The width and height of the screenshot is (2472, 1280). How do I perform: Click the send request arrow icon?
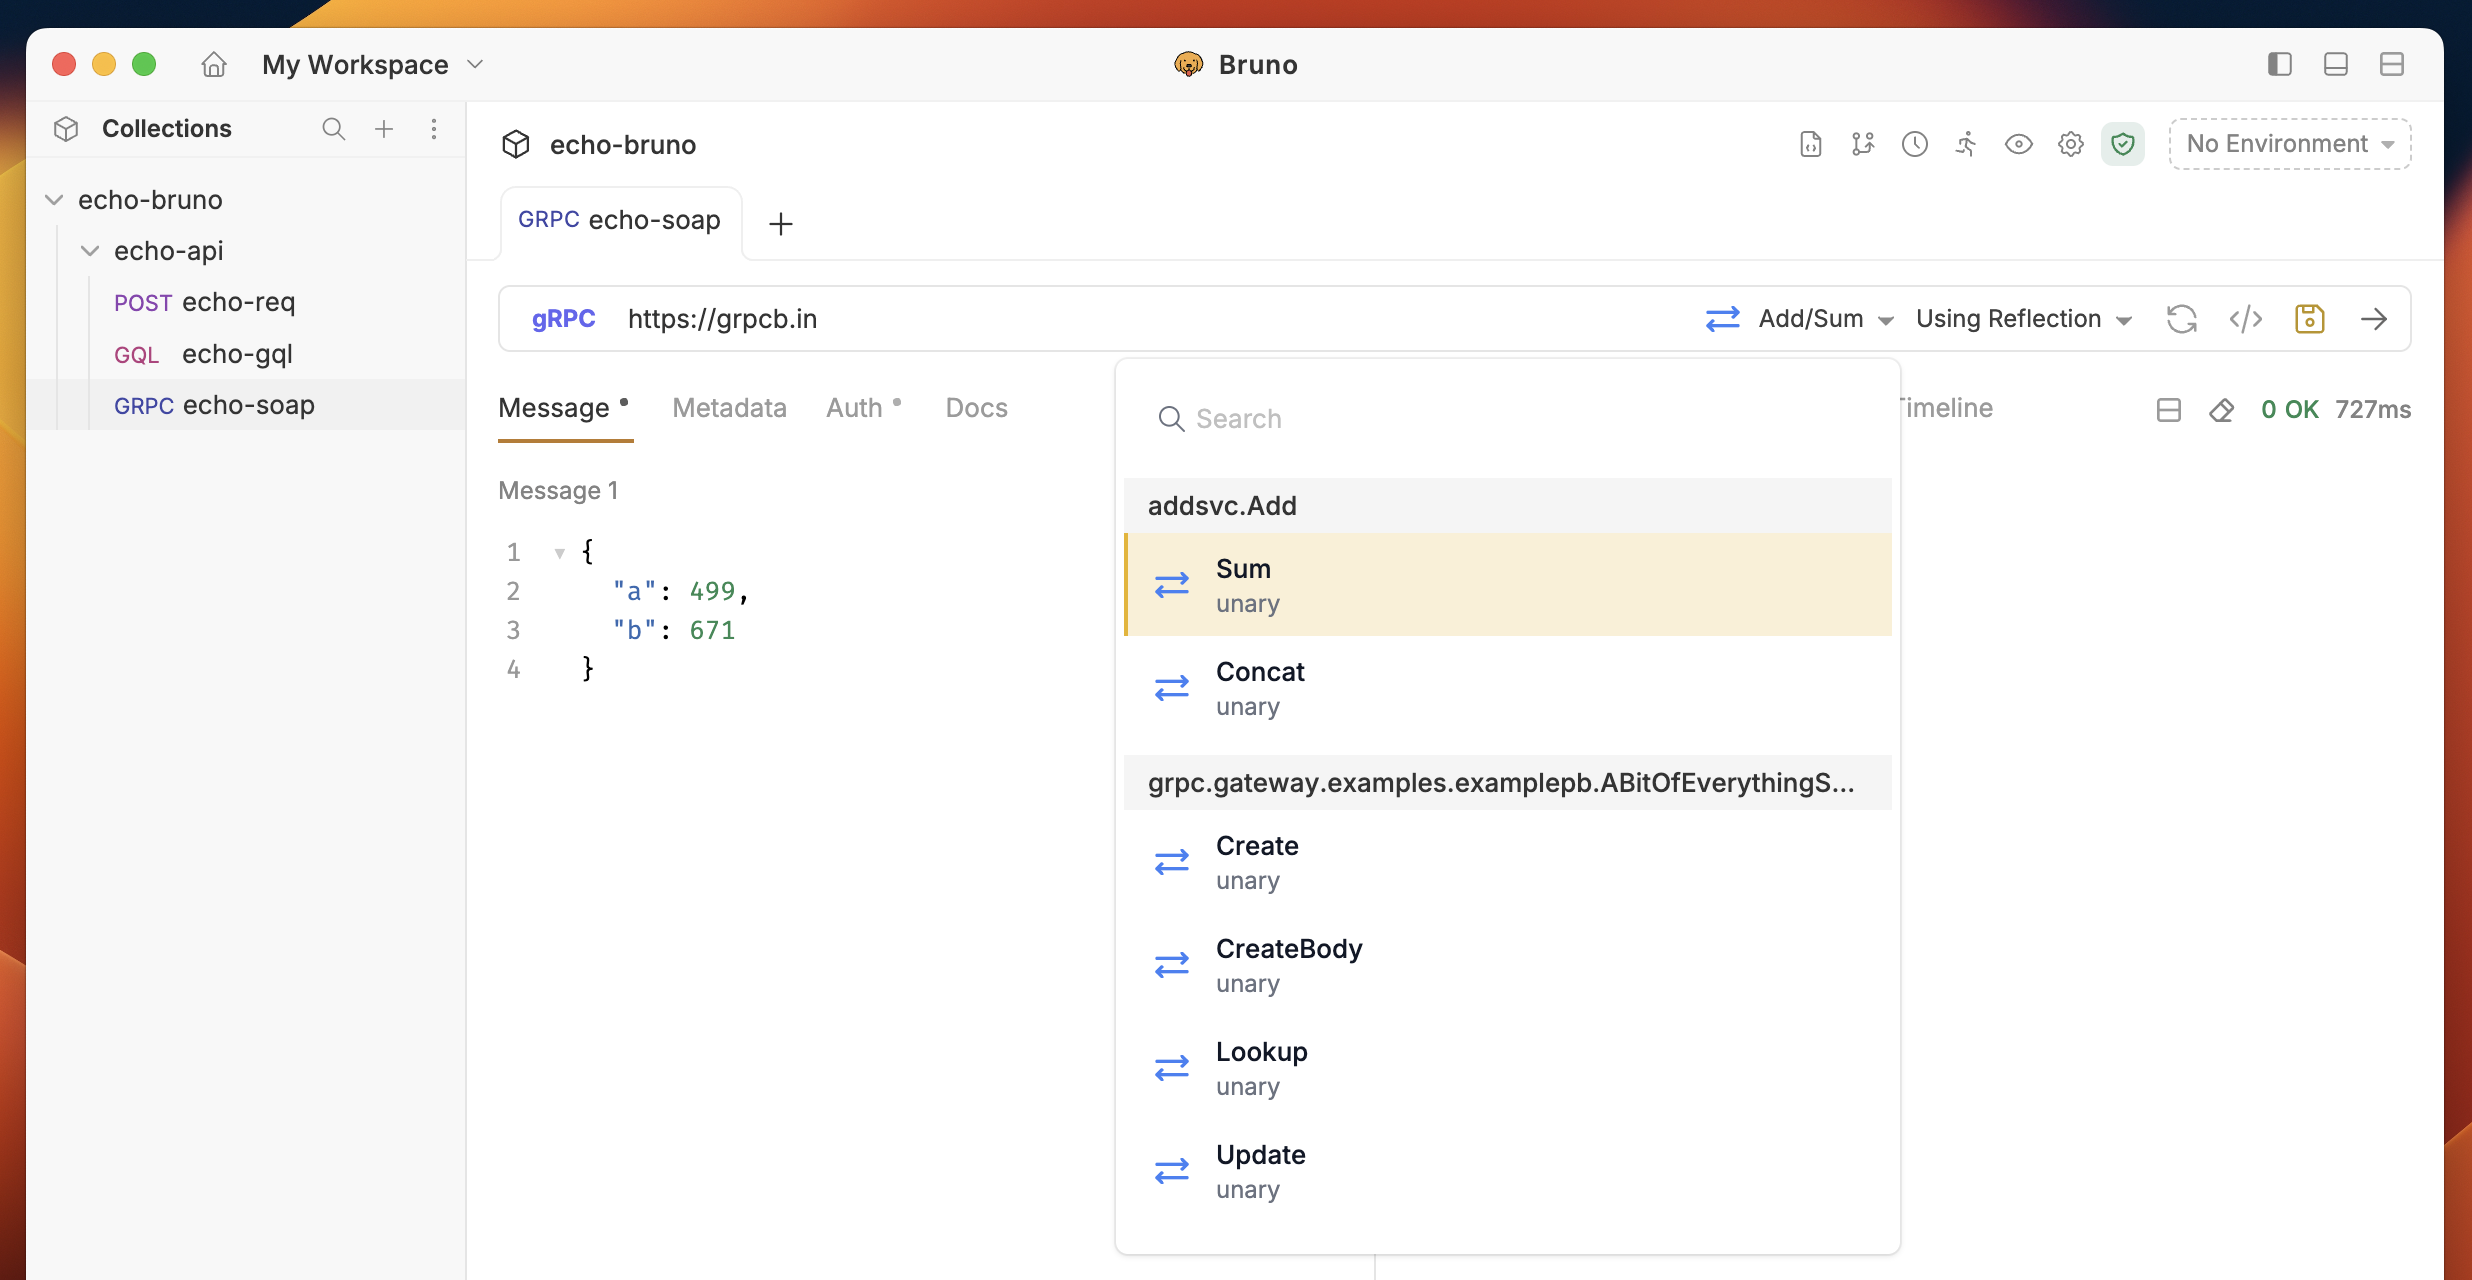pyautogui.click(x=2373, y=319)
